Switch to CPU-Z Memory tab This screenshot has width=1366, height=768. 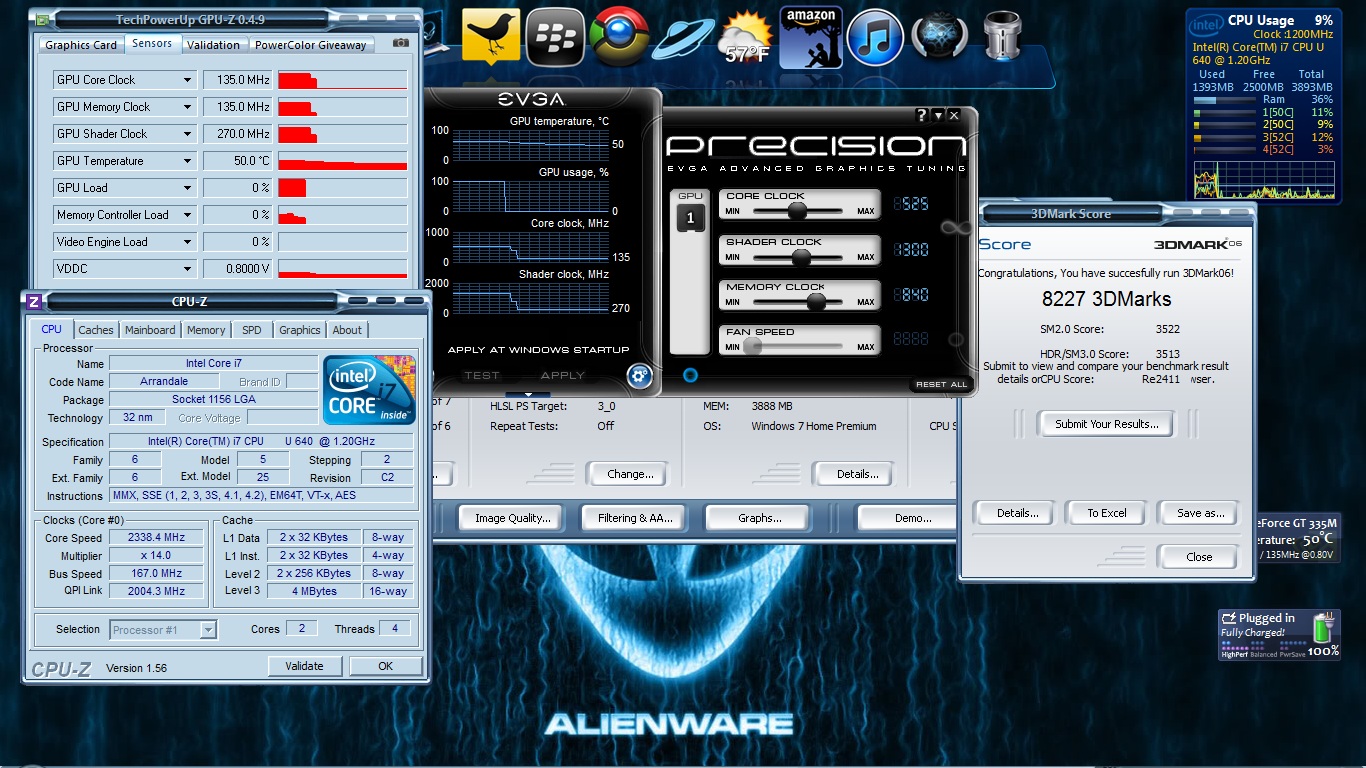pos(206,330)
